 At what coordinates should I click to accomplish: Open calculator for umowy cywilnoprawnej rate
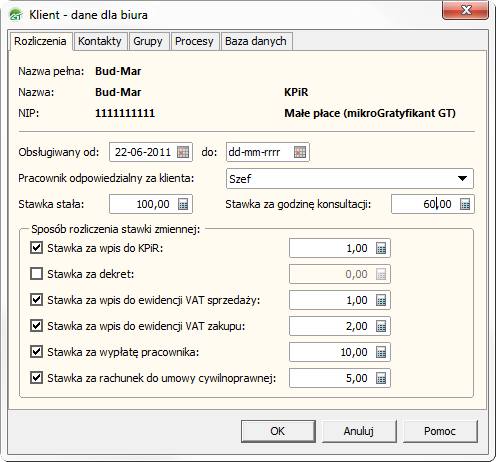coord(381,378)
